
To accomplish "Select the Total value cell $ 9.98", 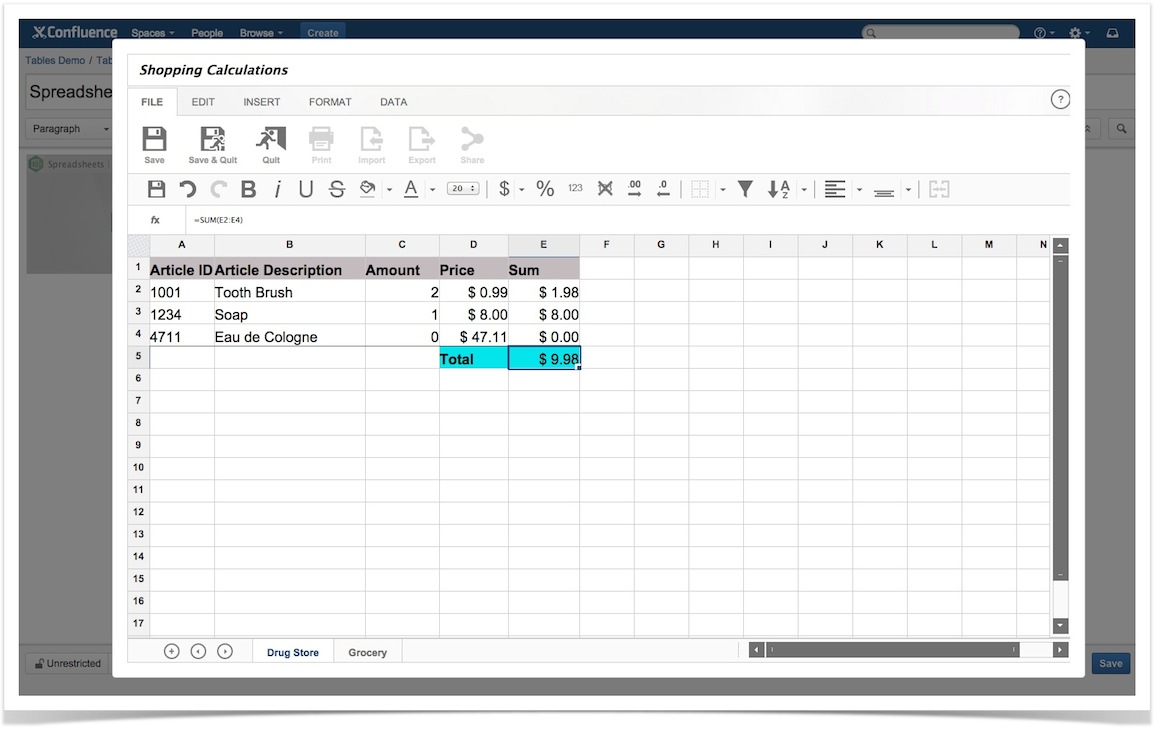I will (544, 359).
